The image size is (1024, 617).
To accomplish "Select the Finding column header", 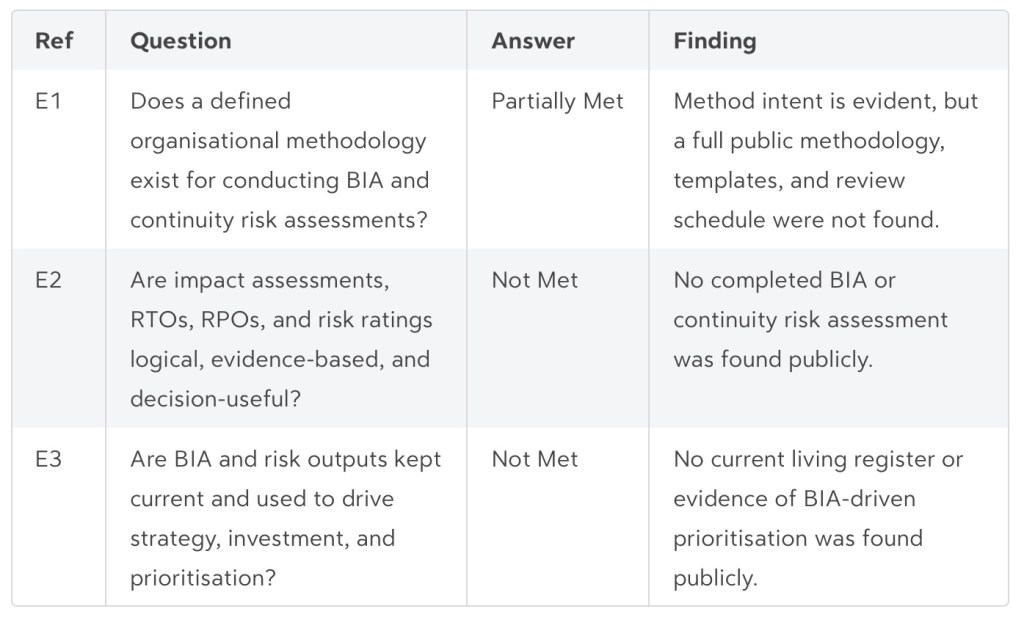I will tap(714, 41).
